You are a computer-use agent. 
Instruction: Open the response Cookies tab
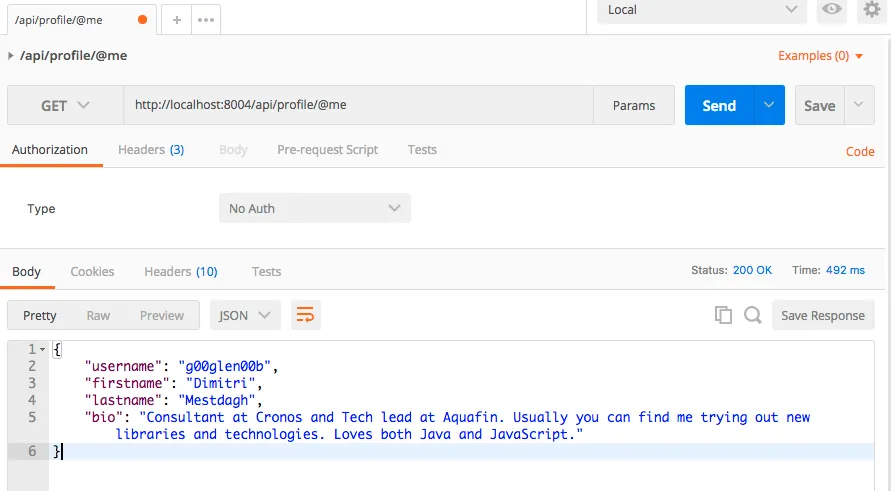pos(92,271)
